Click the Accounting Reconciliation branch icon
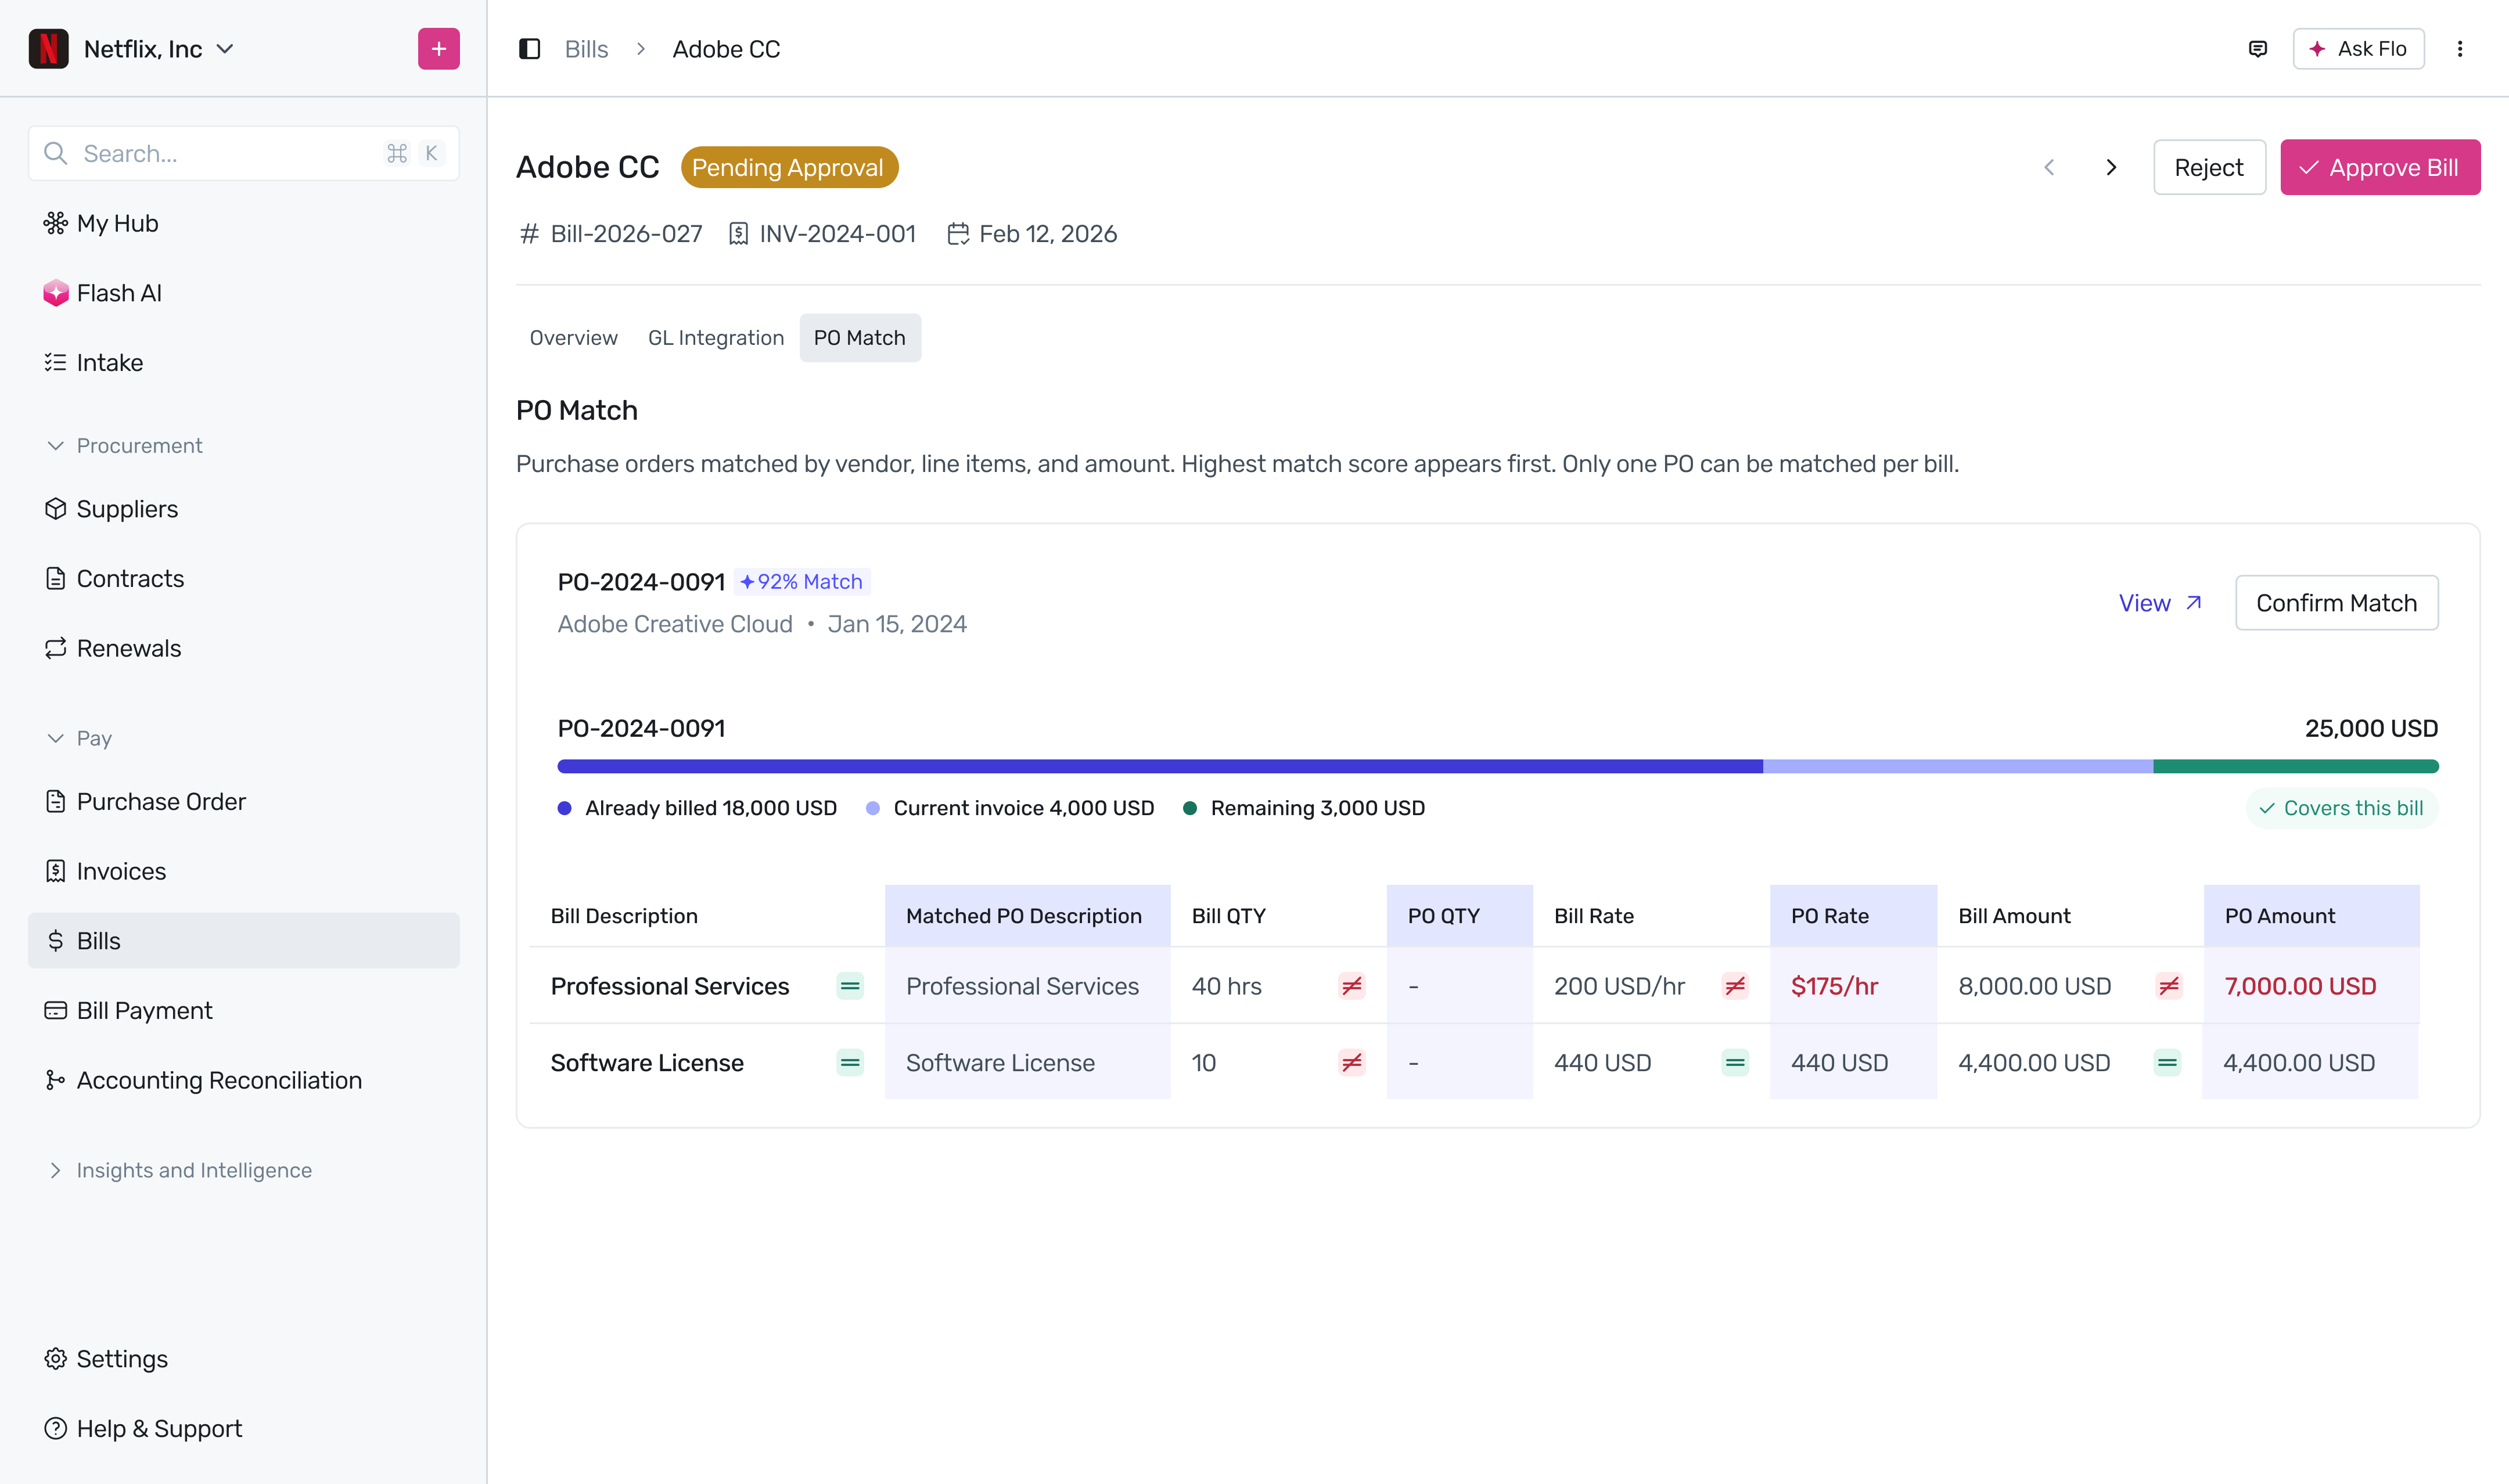Image resolution: width=2509 pixels, height=1484 pixels. pos(55,1080)
